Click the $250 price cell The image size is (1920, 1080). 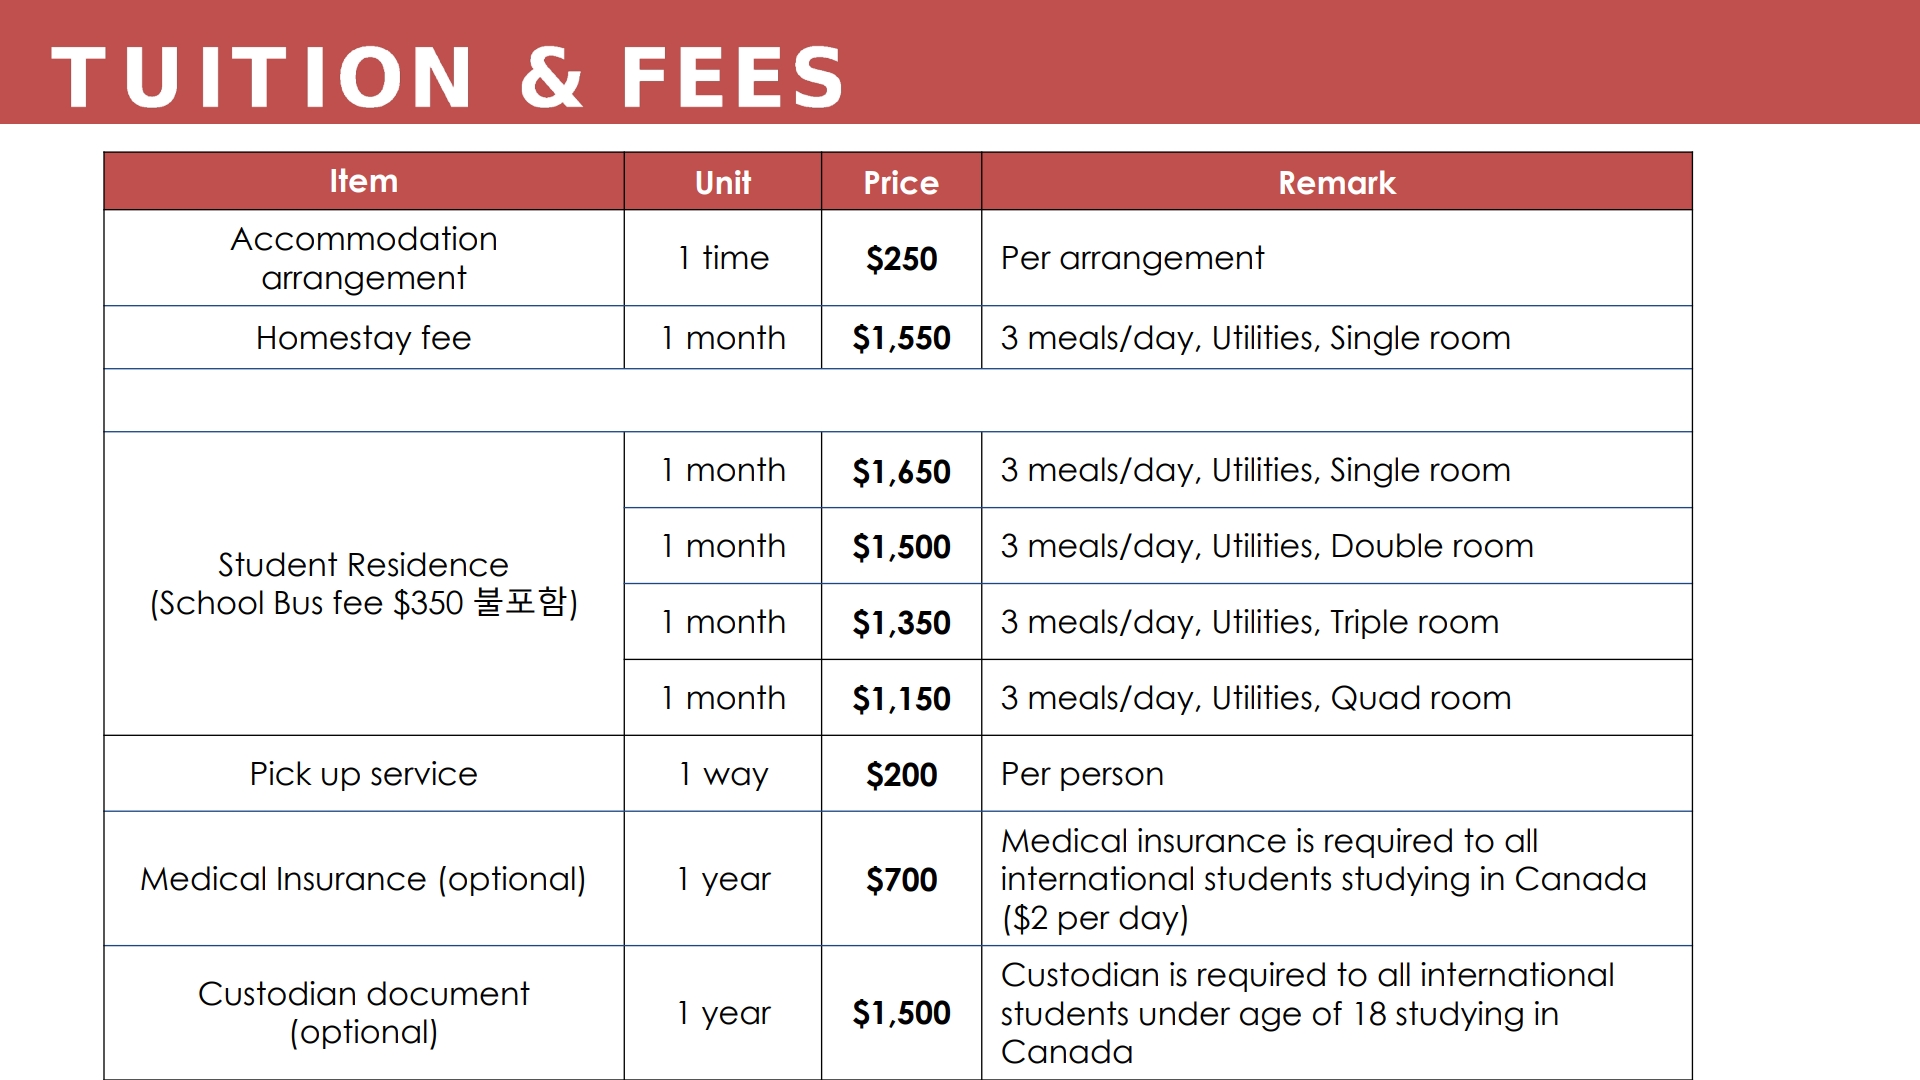pyautogui.click(x=901, y=258)
